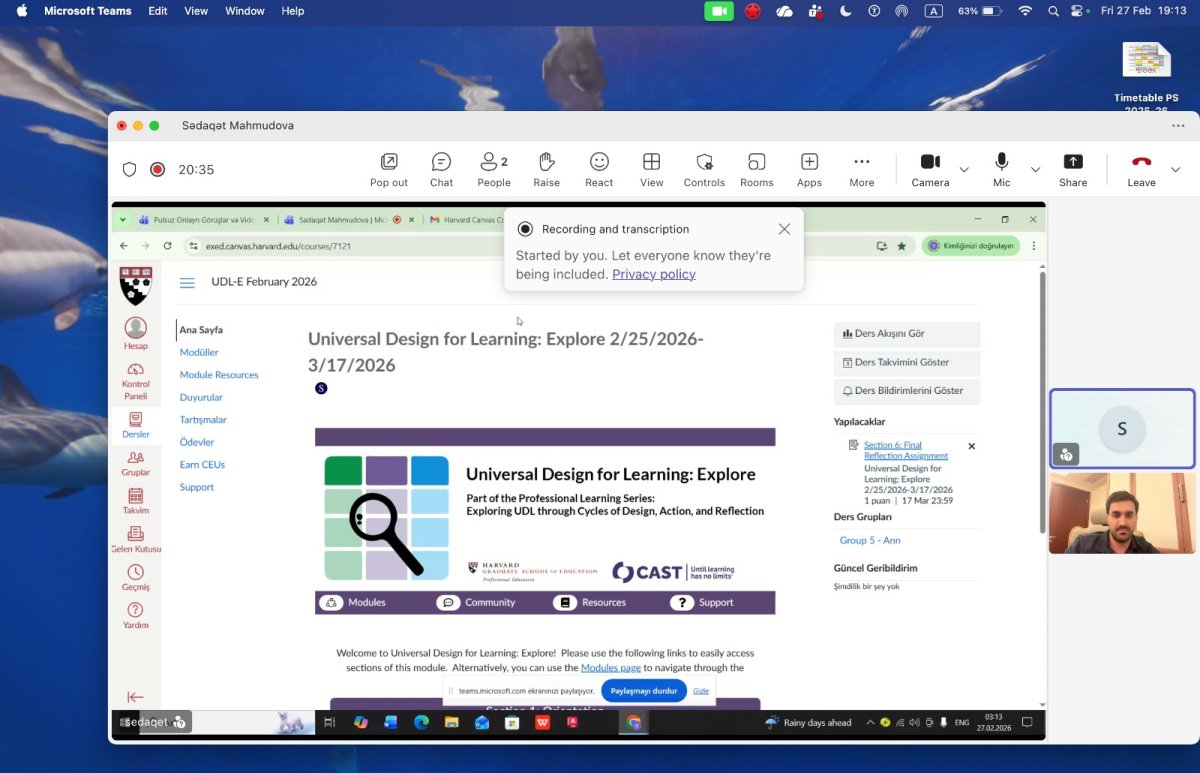Open the More actions menu

tap(862, 169)
